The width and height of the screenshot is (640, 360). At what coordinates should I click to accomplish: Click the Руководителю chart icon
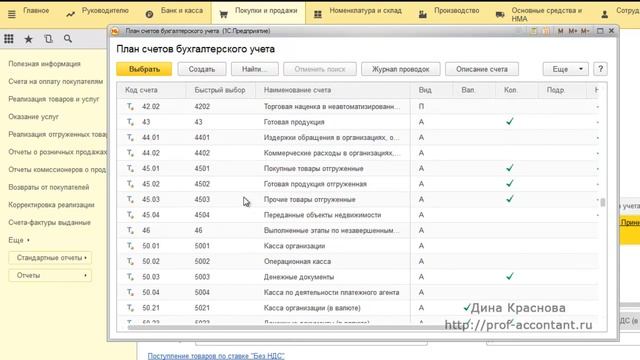pos(71,14)
